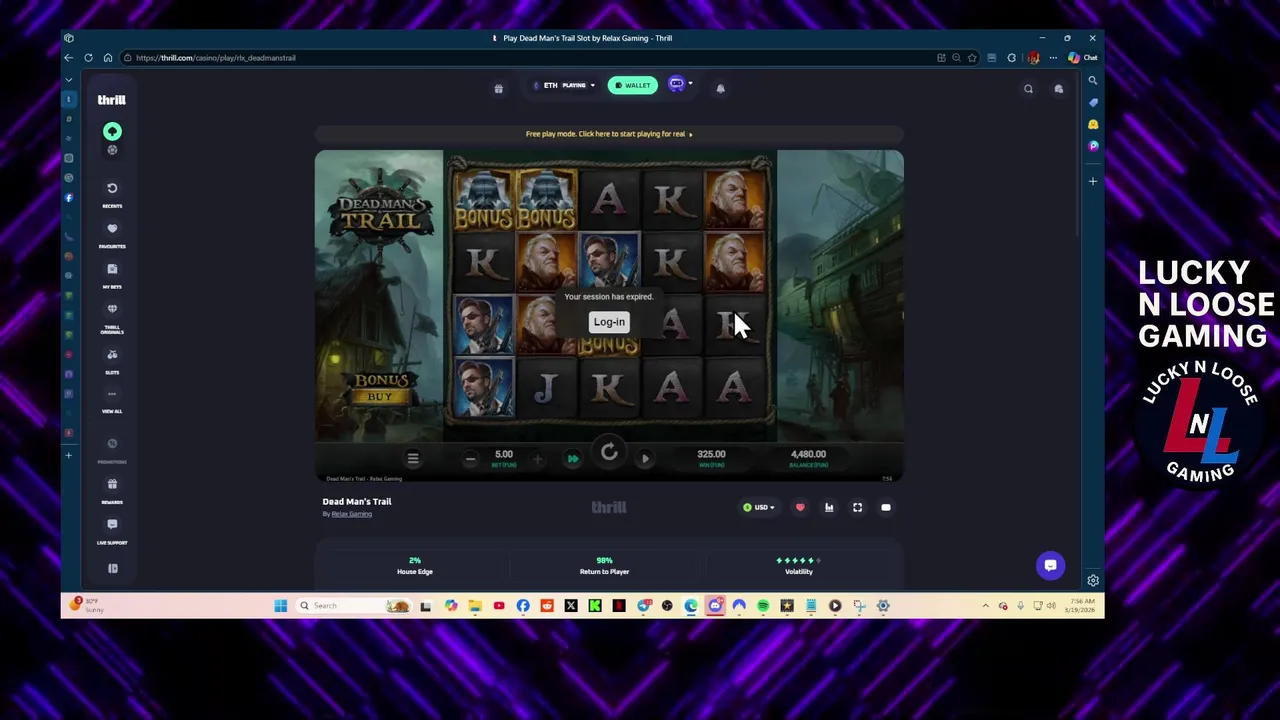Open the Wallet button
This screenshot has width=1280, height=720.
633,85
